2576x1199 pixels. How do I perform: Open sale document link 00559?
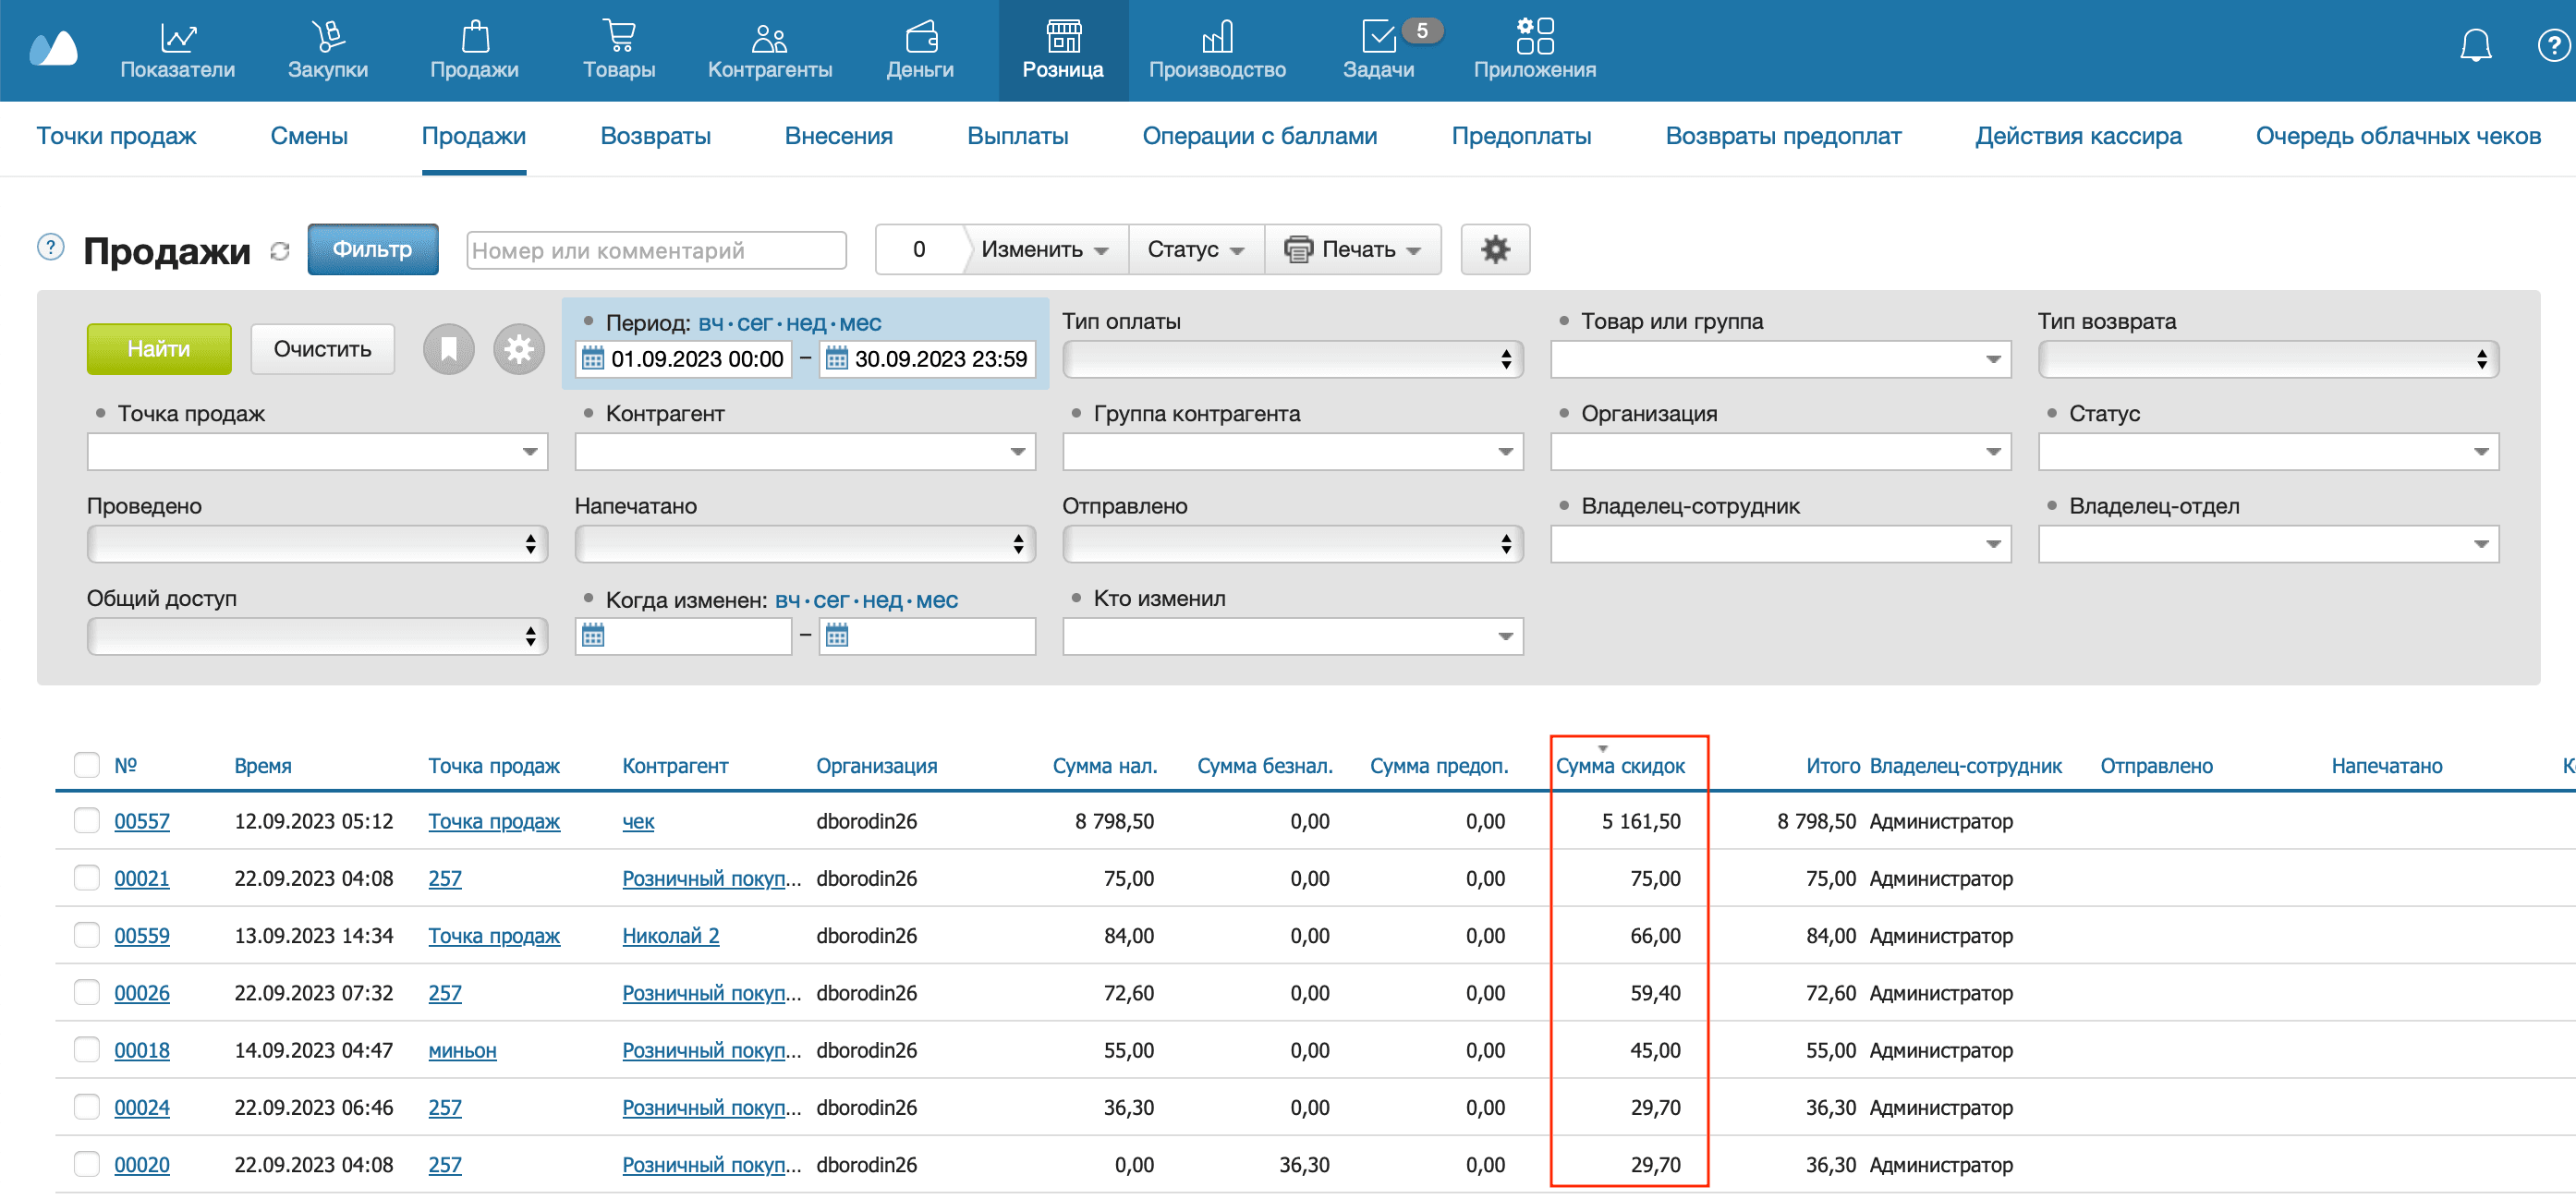(142, 936)
